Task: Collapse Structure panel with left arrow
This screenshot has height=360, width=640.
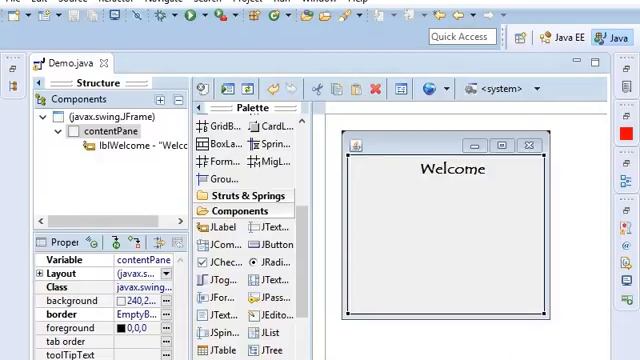Action: click(39, 83)
